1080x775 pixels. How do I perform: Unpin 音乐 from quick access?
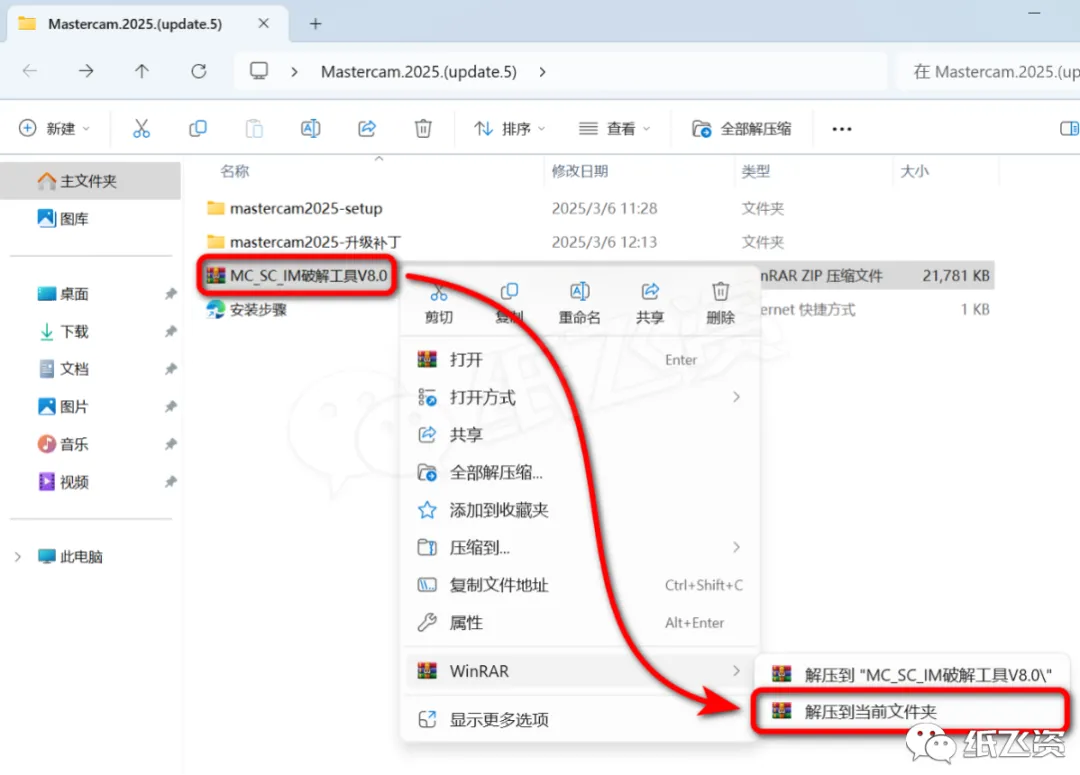coord(170,444)
